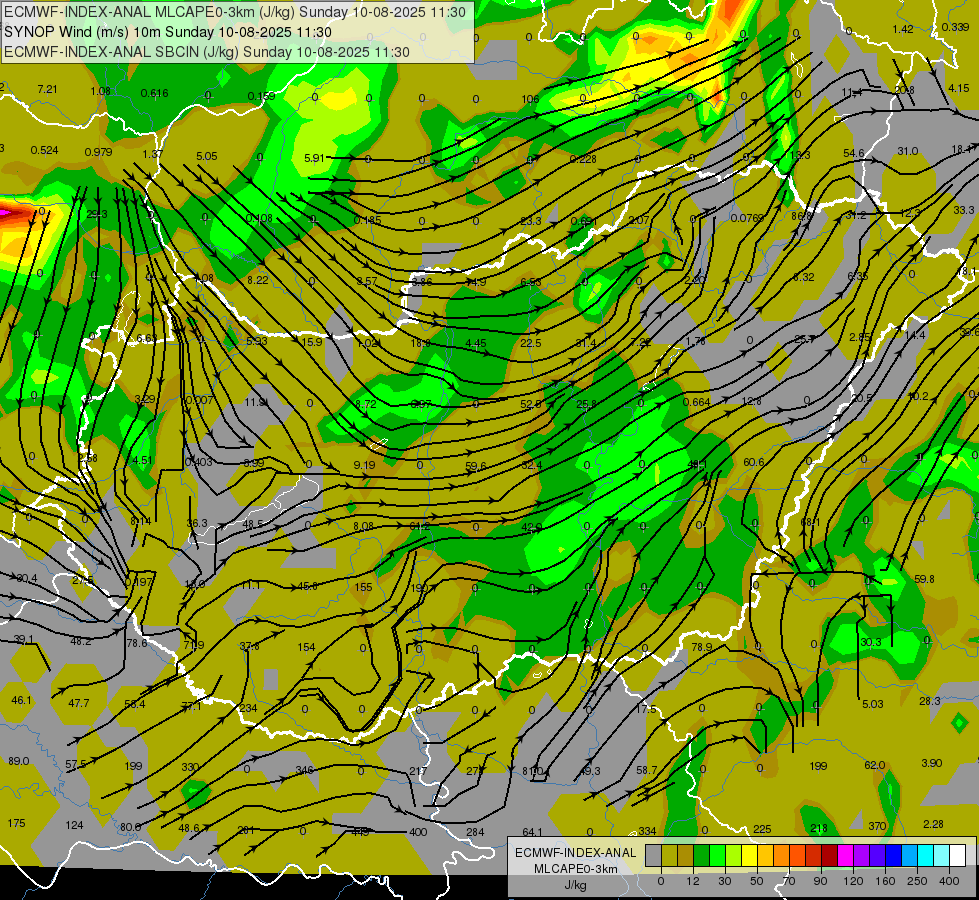The image size is (979, 900).
Task: Click the map value 78.9
Action: 702,647
